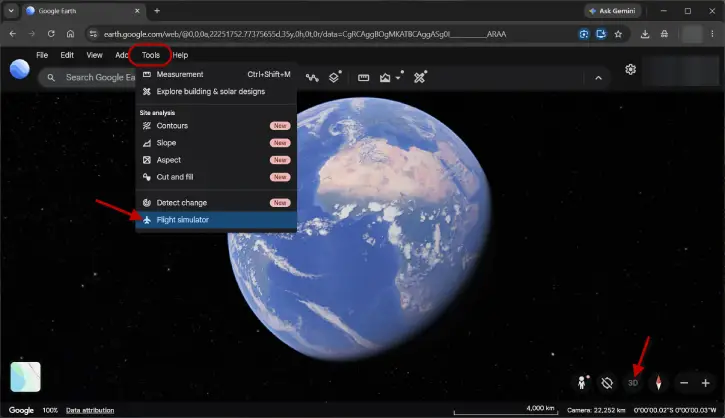Open the map layers icon
The image size is (725, 418).
[x=334, y=77]
